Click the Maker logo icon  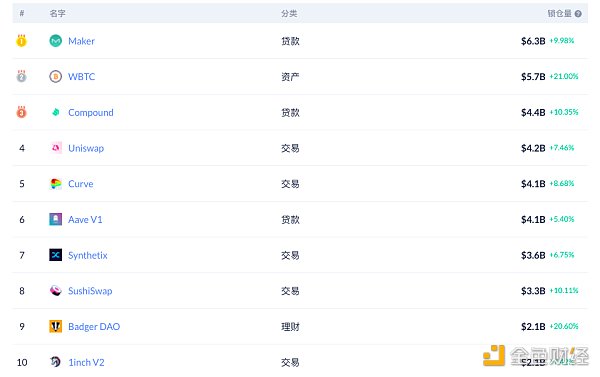[x=55, y=41]
